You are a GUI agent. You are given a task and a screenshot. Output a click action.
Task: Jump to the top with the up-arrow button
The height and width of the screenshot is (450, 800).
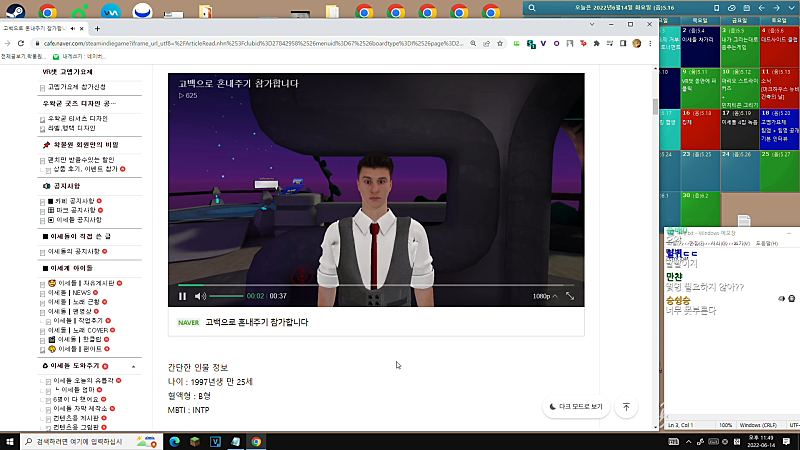coord(626,407)
